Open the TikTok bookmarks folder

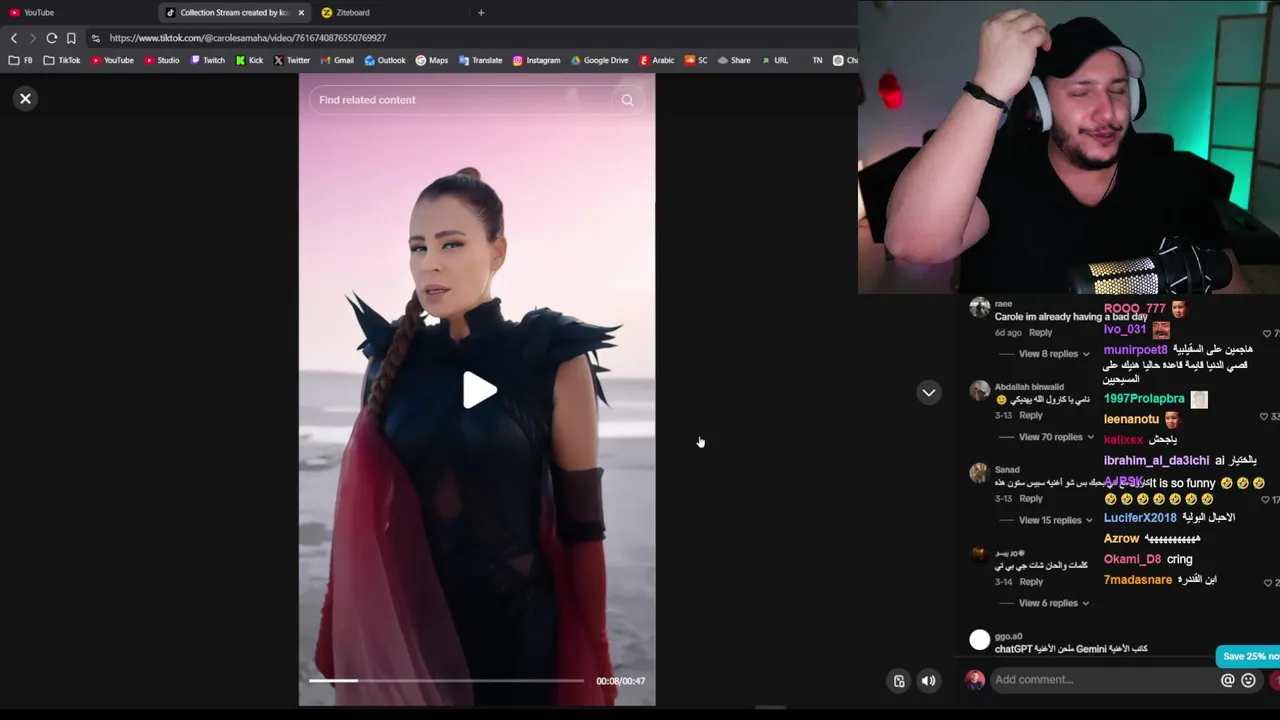coord(62,60)
